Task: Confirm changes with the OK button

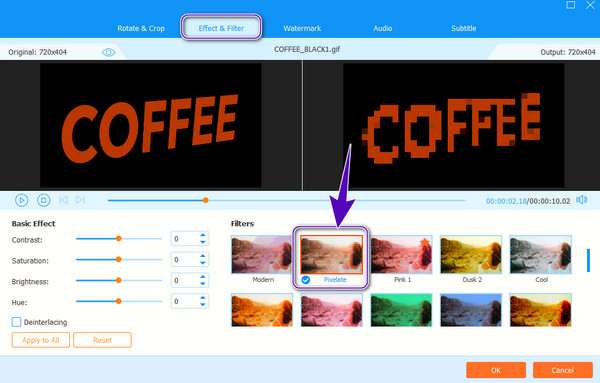Action: coord(496,370)
